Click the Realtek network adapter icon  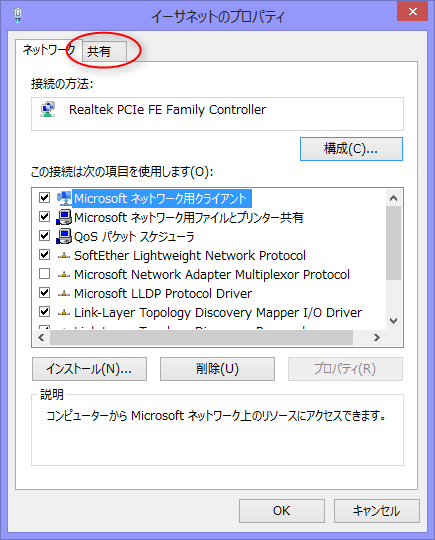(x=48, y=110)
